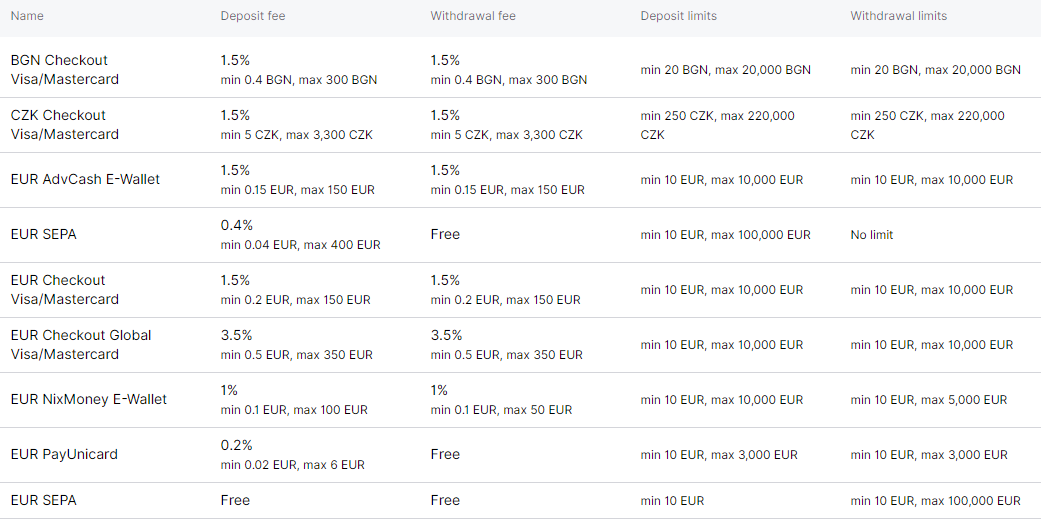1041x520 pixels.
Task: Click the last EUR SEPA row name
Action: (x=44, y=500)
